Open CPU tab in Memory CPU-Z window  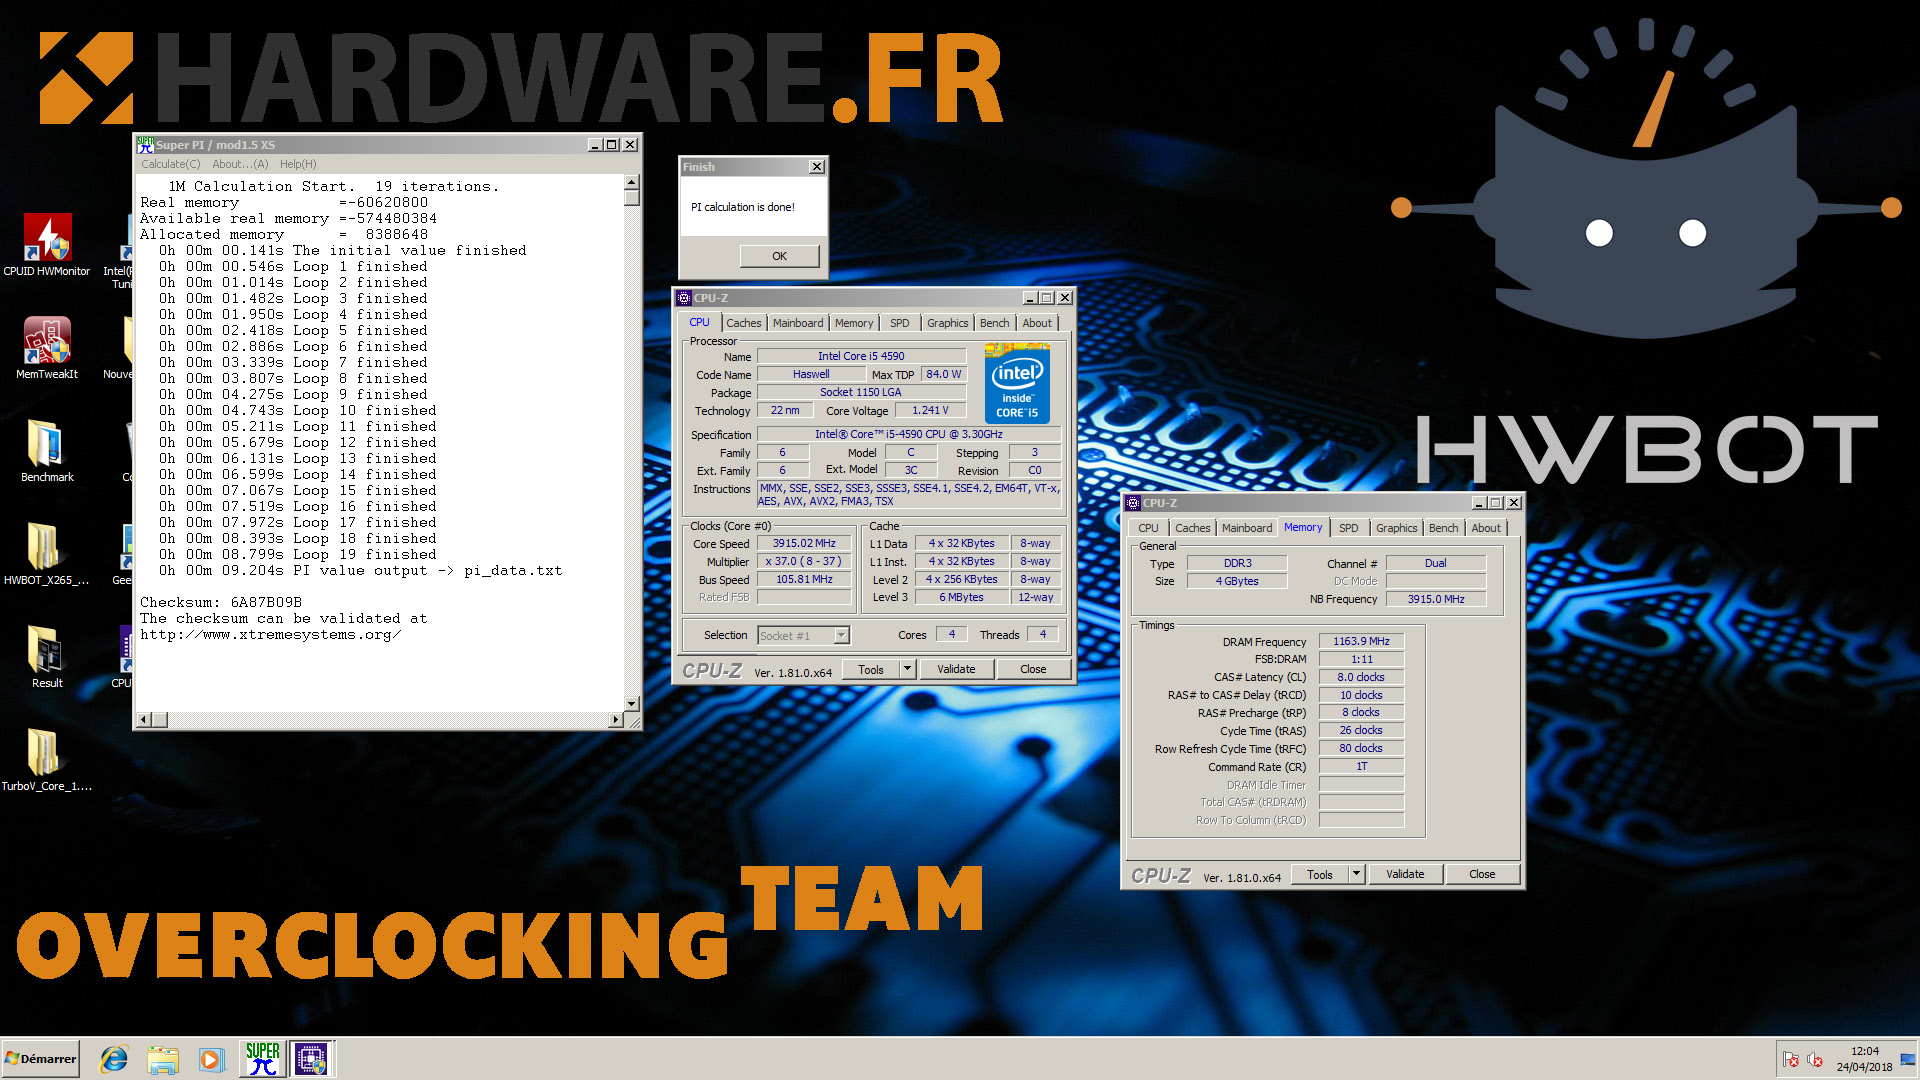(x=1148, y=528)
